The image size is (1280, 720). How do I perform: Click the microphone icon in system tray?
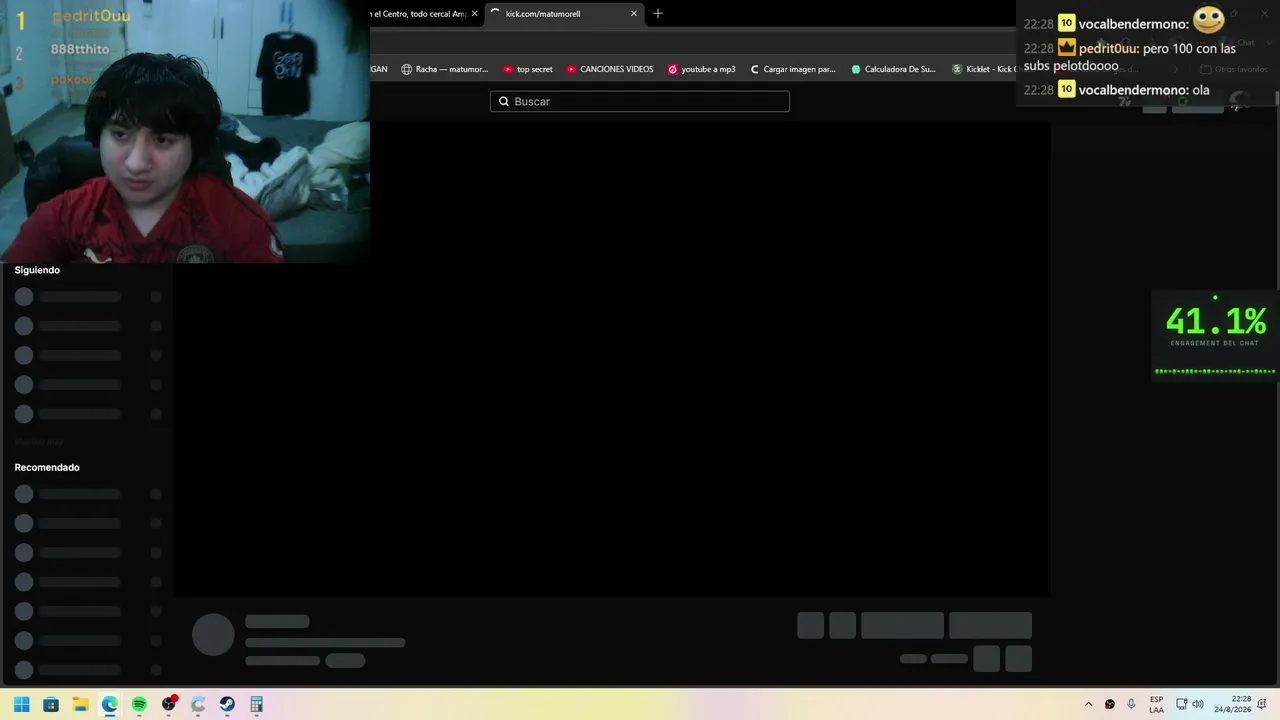pyautogui.click(x=1131, y=704)
